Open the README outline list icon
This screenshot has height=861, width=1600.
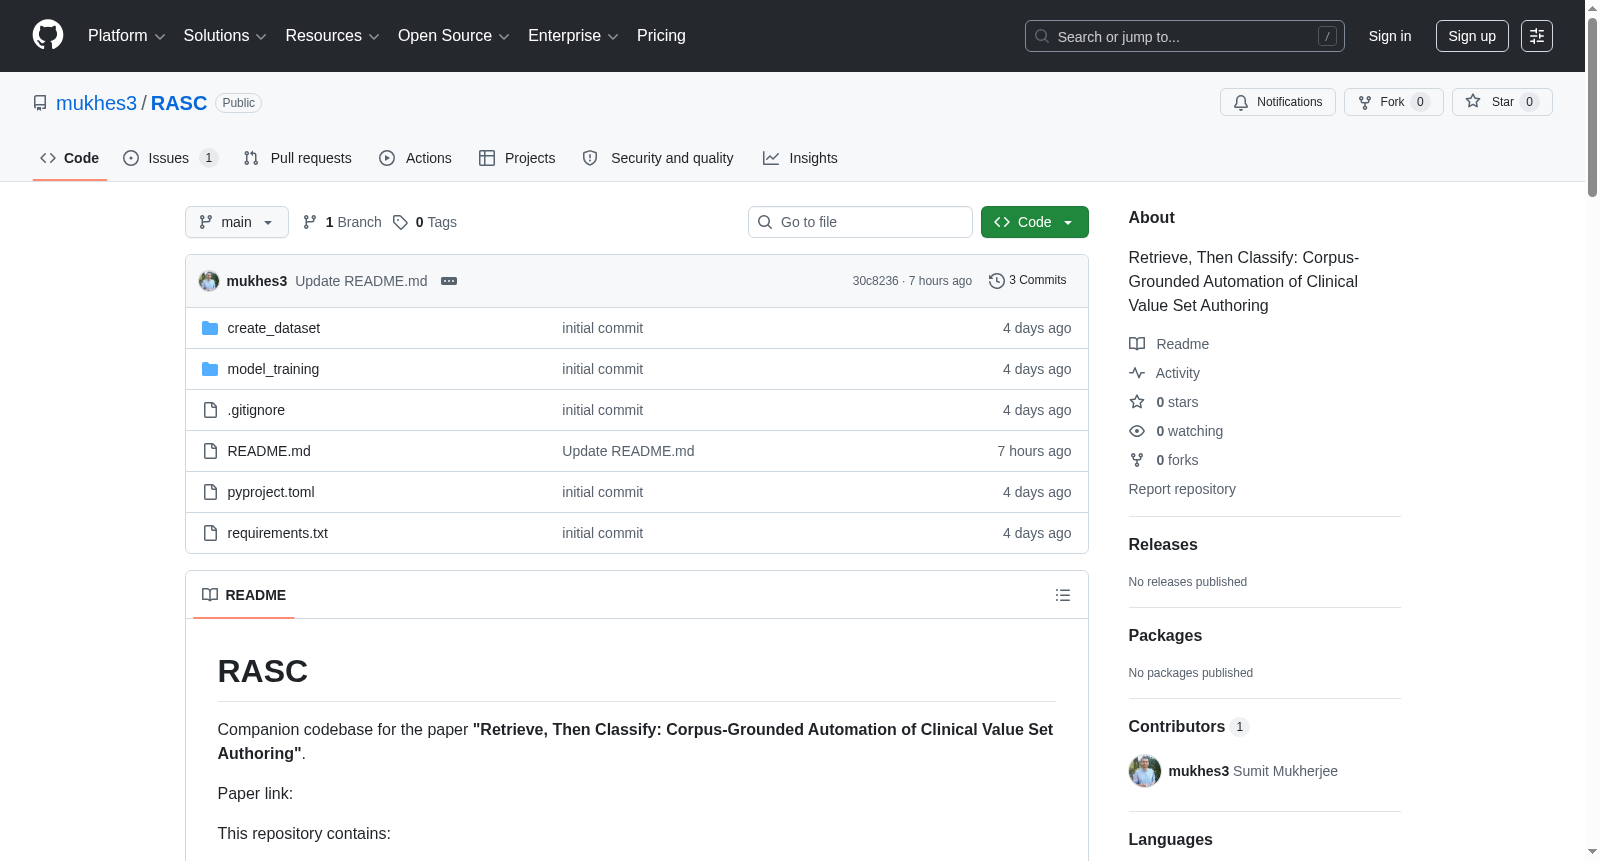[1063, 595]
